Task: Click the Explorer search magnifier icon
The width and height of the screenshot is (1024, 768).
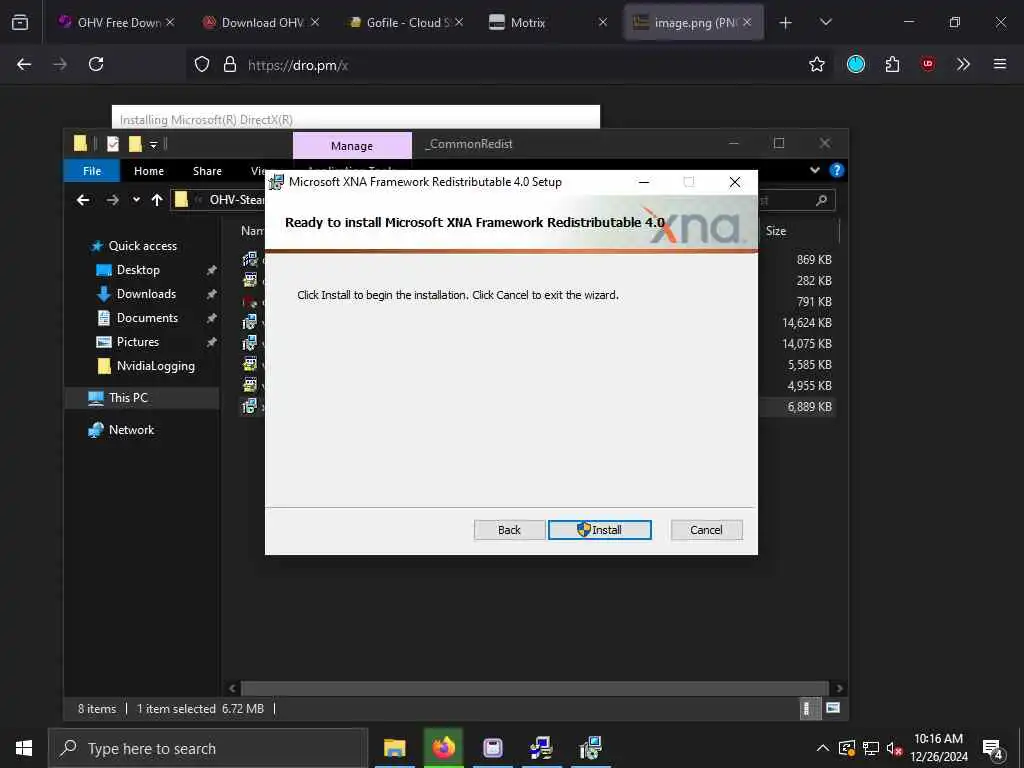Action: [x=822, y=200]
